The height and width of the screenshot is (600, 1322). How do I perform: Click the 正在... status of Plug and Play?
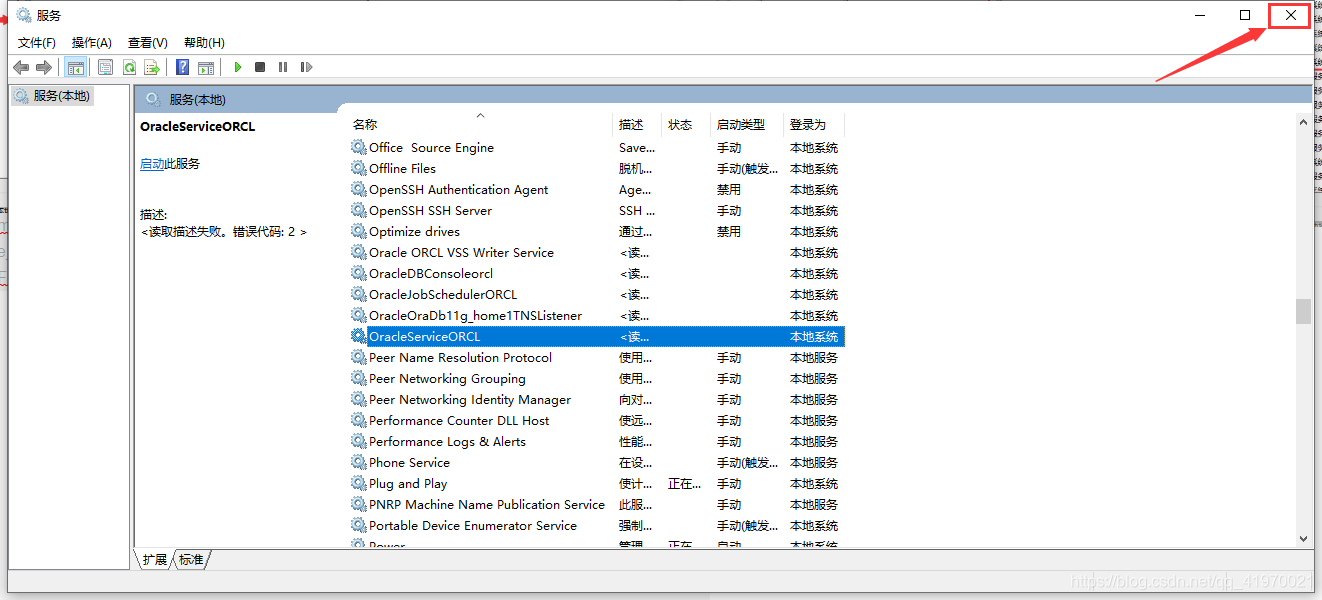684,483
